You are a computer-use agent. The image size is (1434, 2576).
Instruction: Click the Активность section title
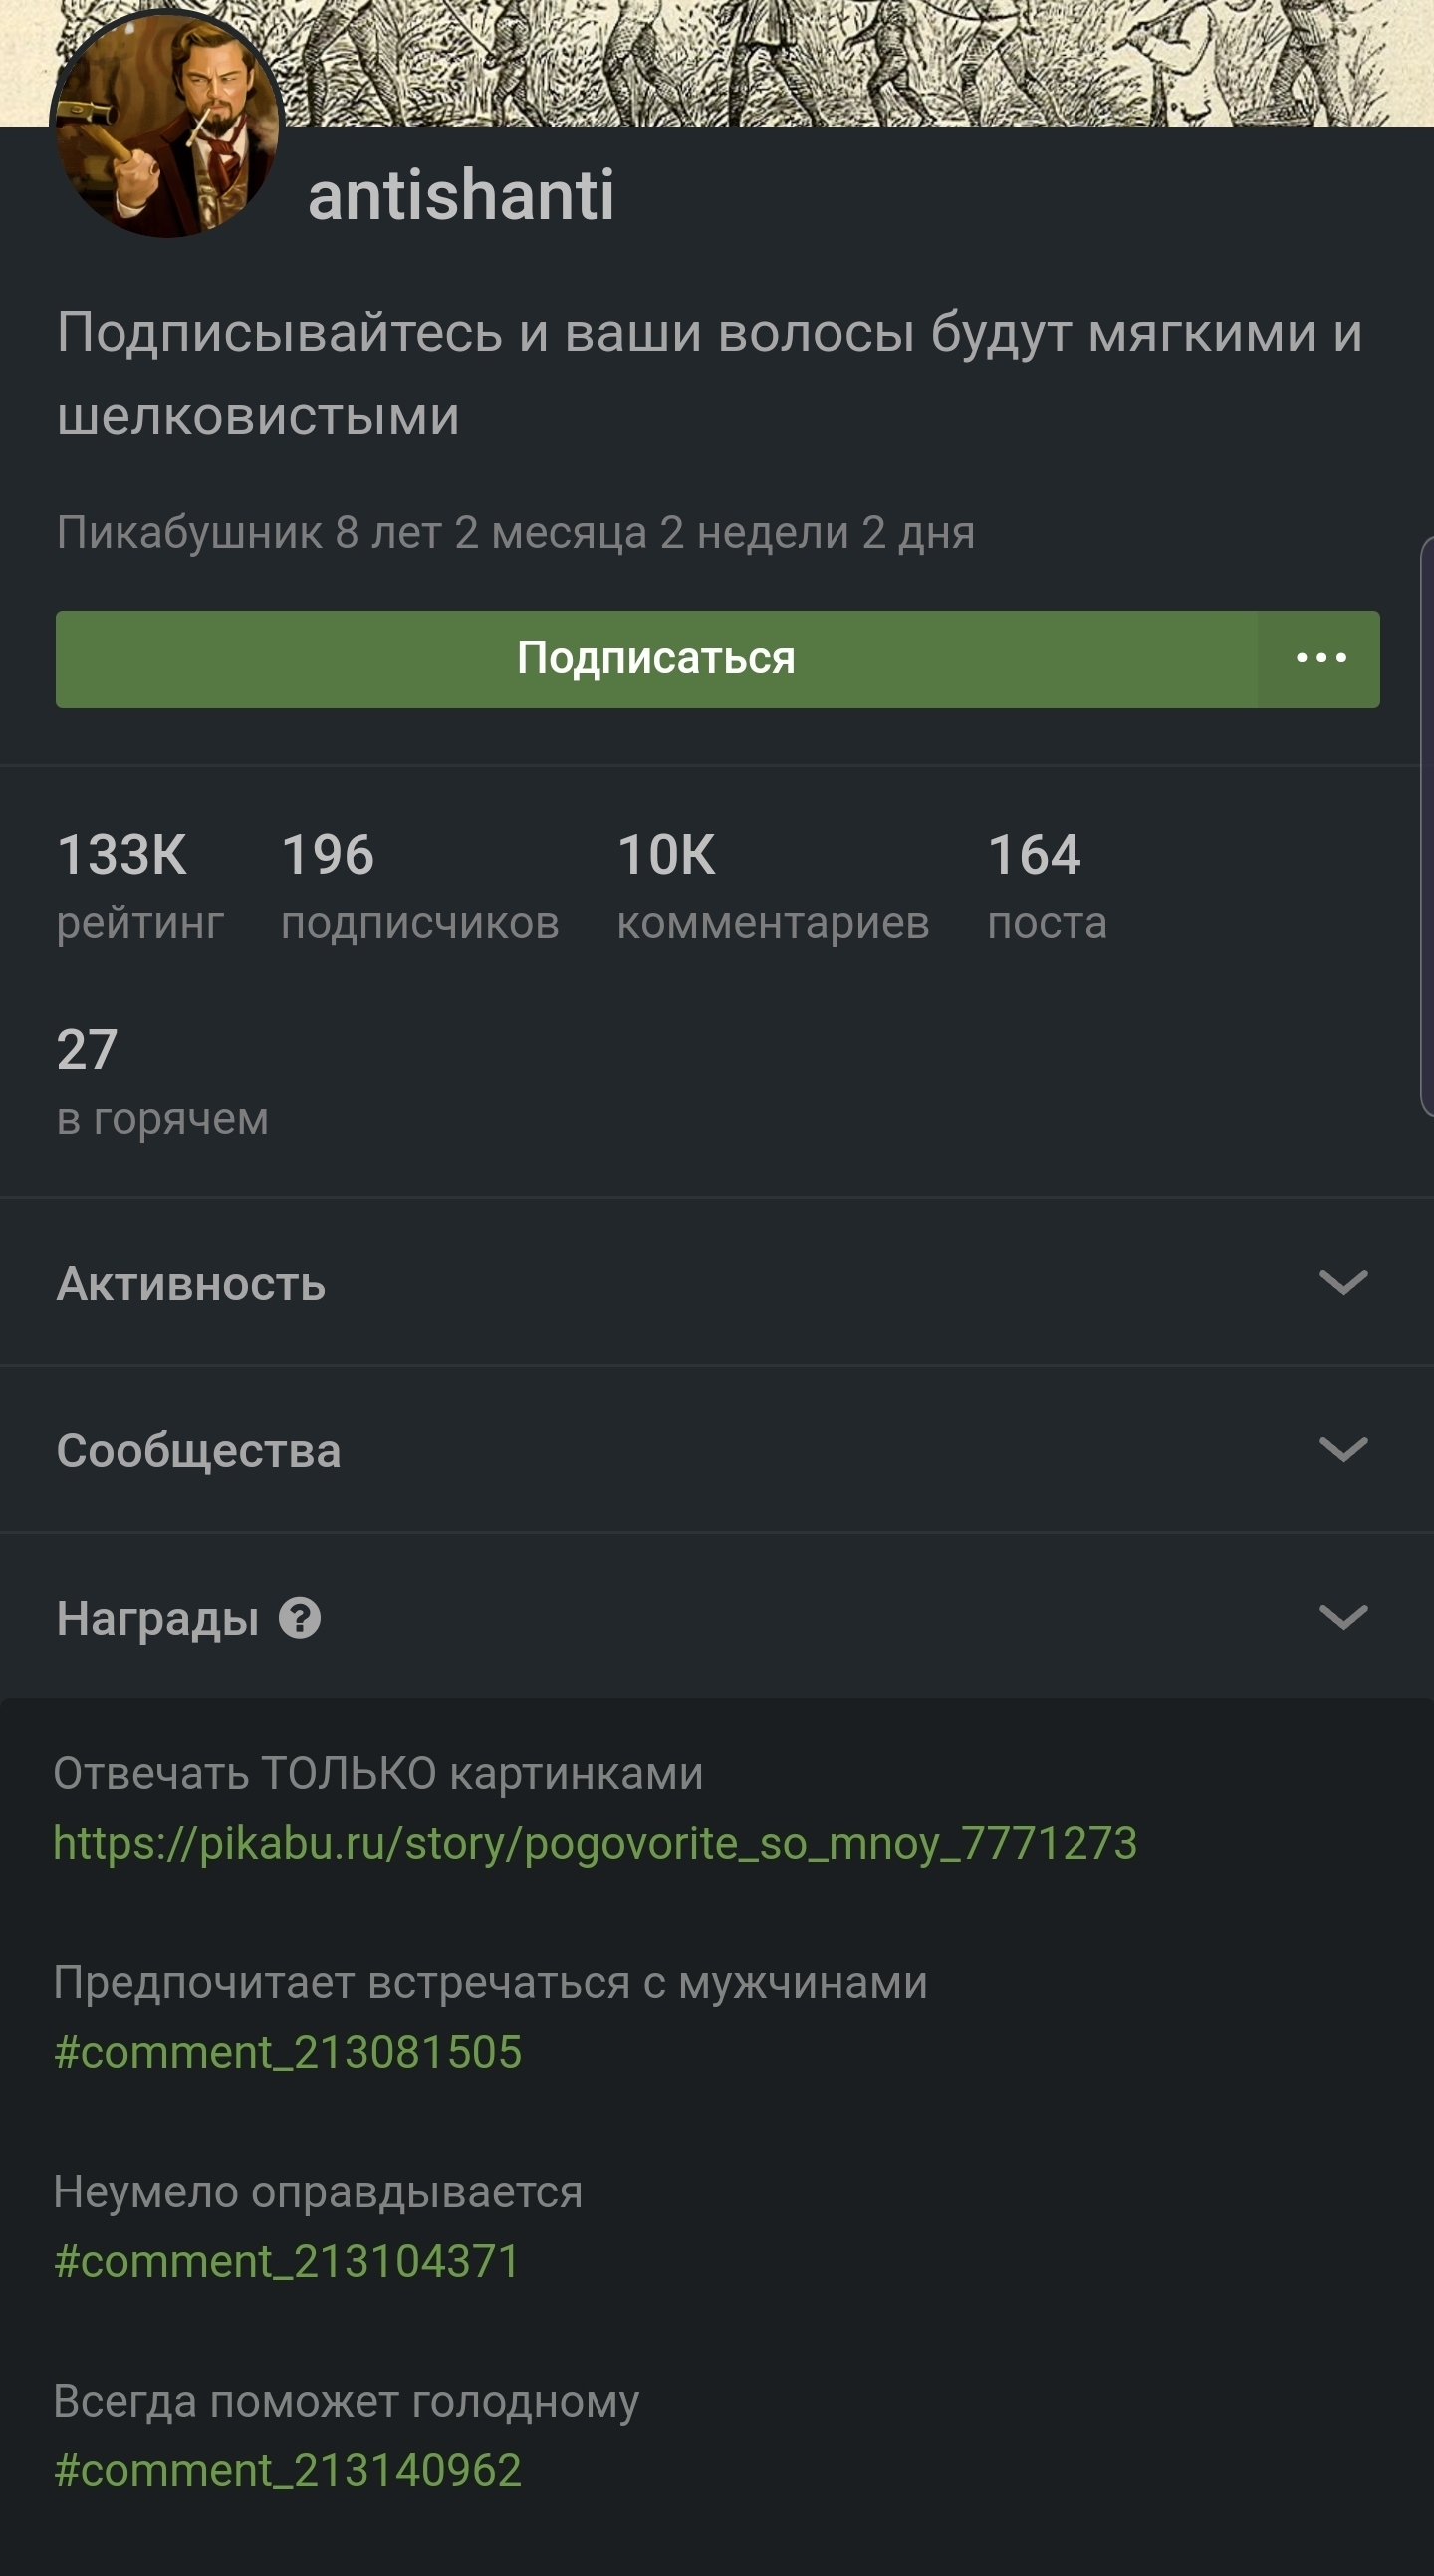point(191,1284)
